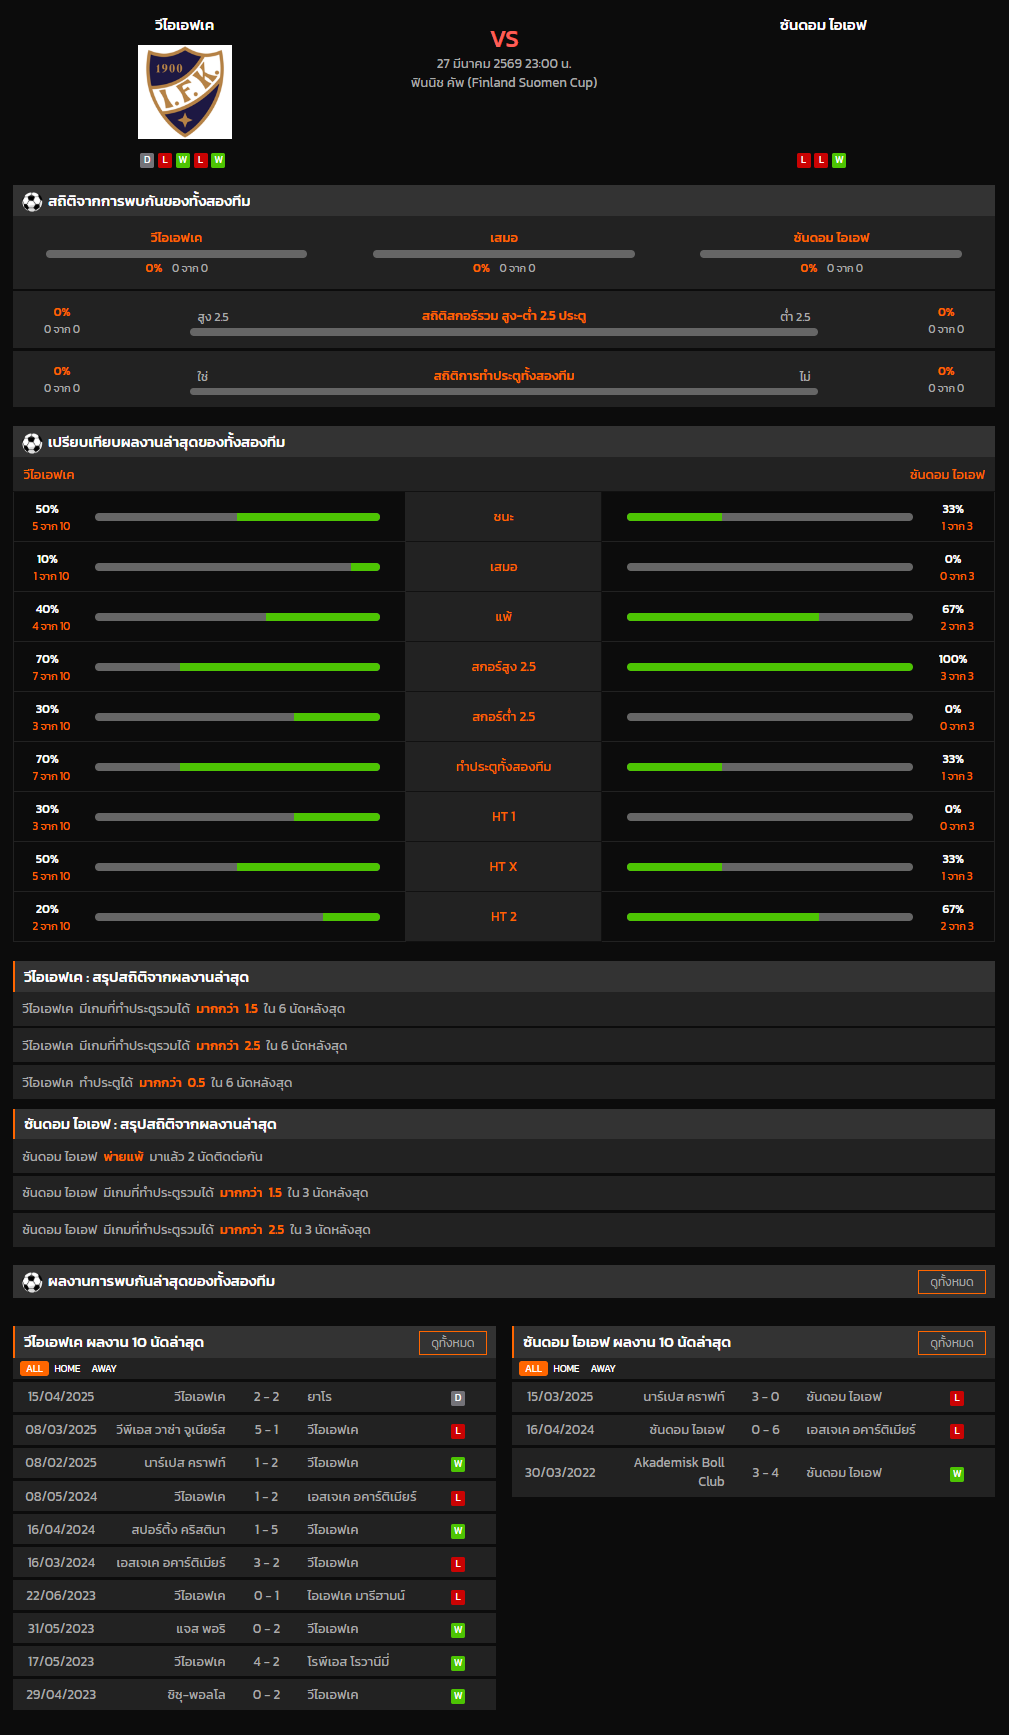This screenshot has height=1735, width=1009.
Task: Click the soccer ball icon beside recent form comparison header
Action: tap(32, 442)
